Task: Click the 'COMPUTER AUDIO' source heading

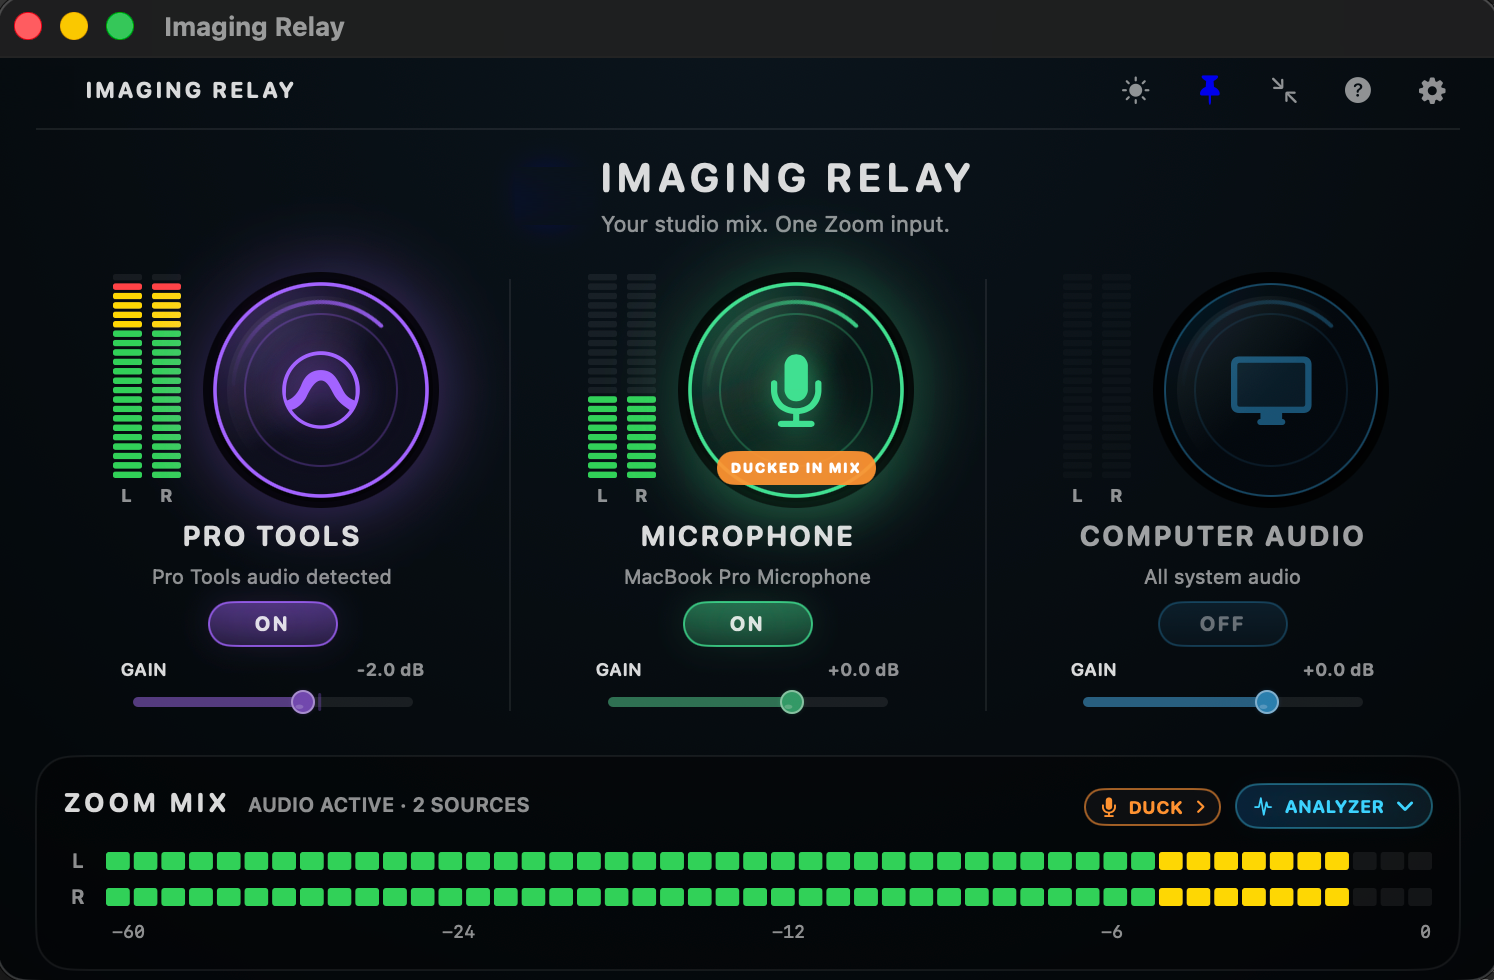Action: pos(1222,536)
